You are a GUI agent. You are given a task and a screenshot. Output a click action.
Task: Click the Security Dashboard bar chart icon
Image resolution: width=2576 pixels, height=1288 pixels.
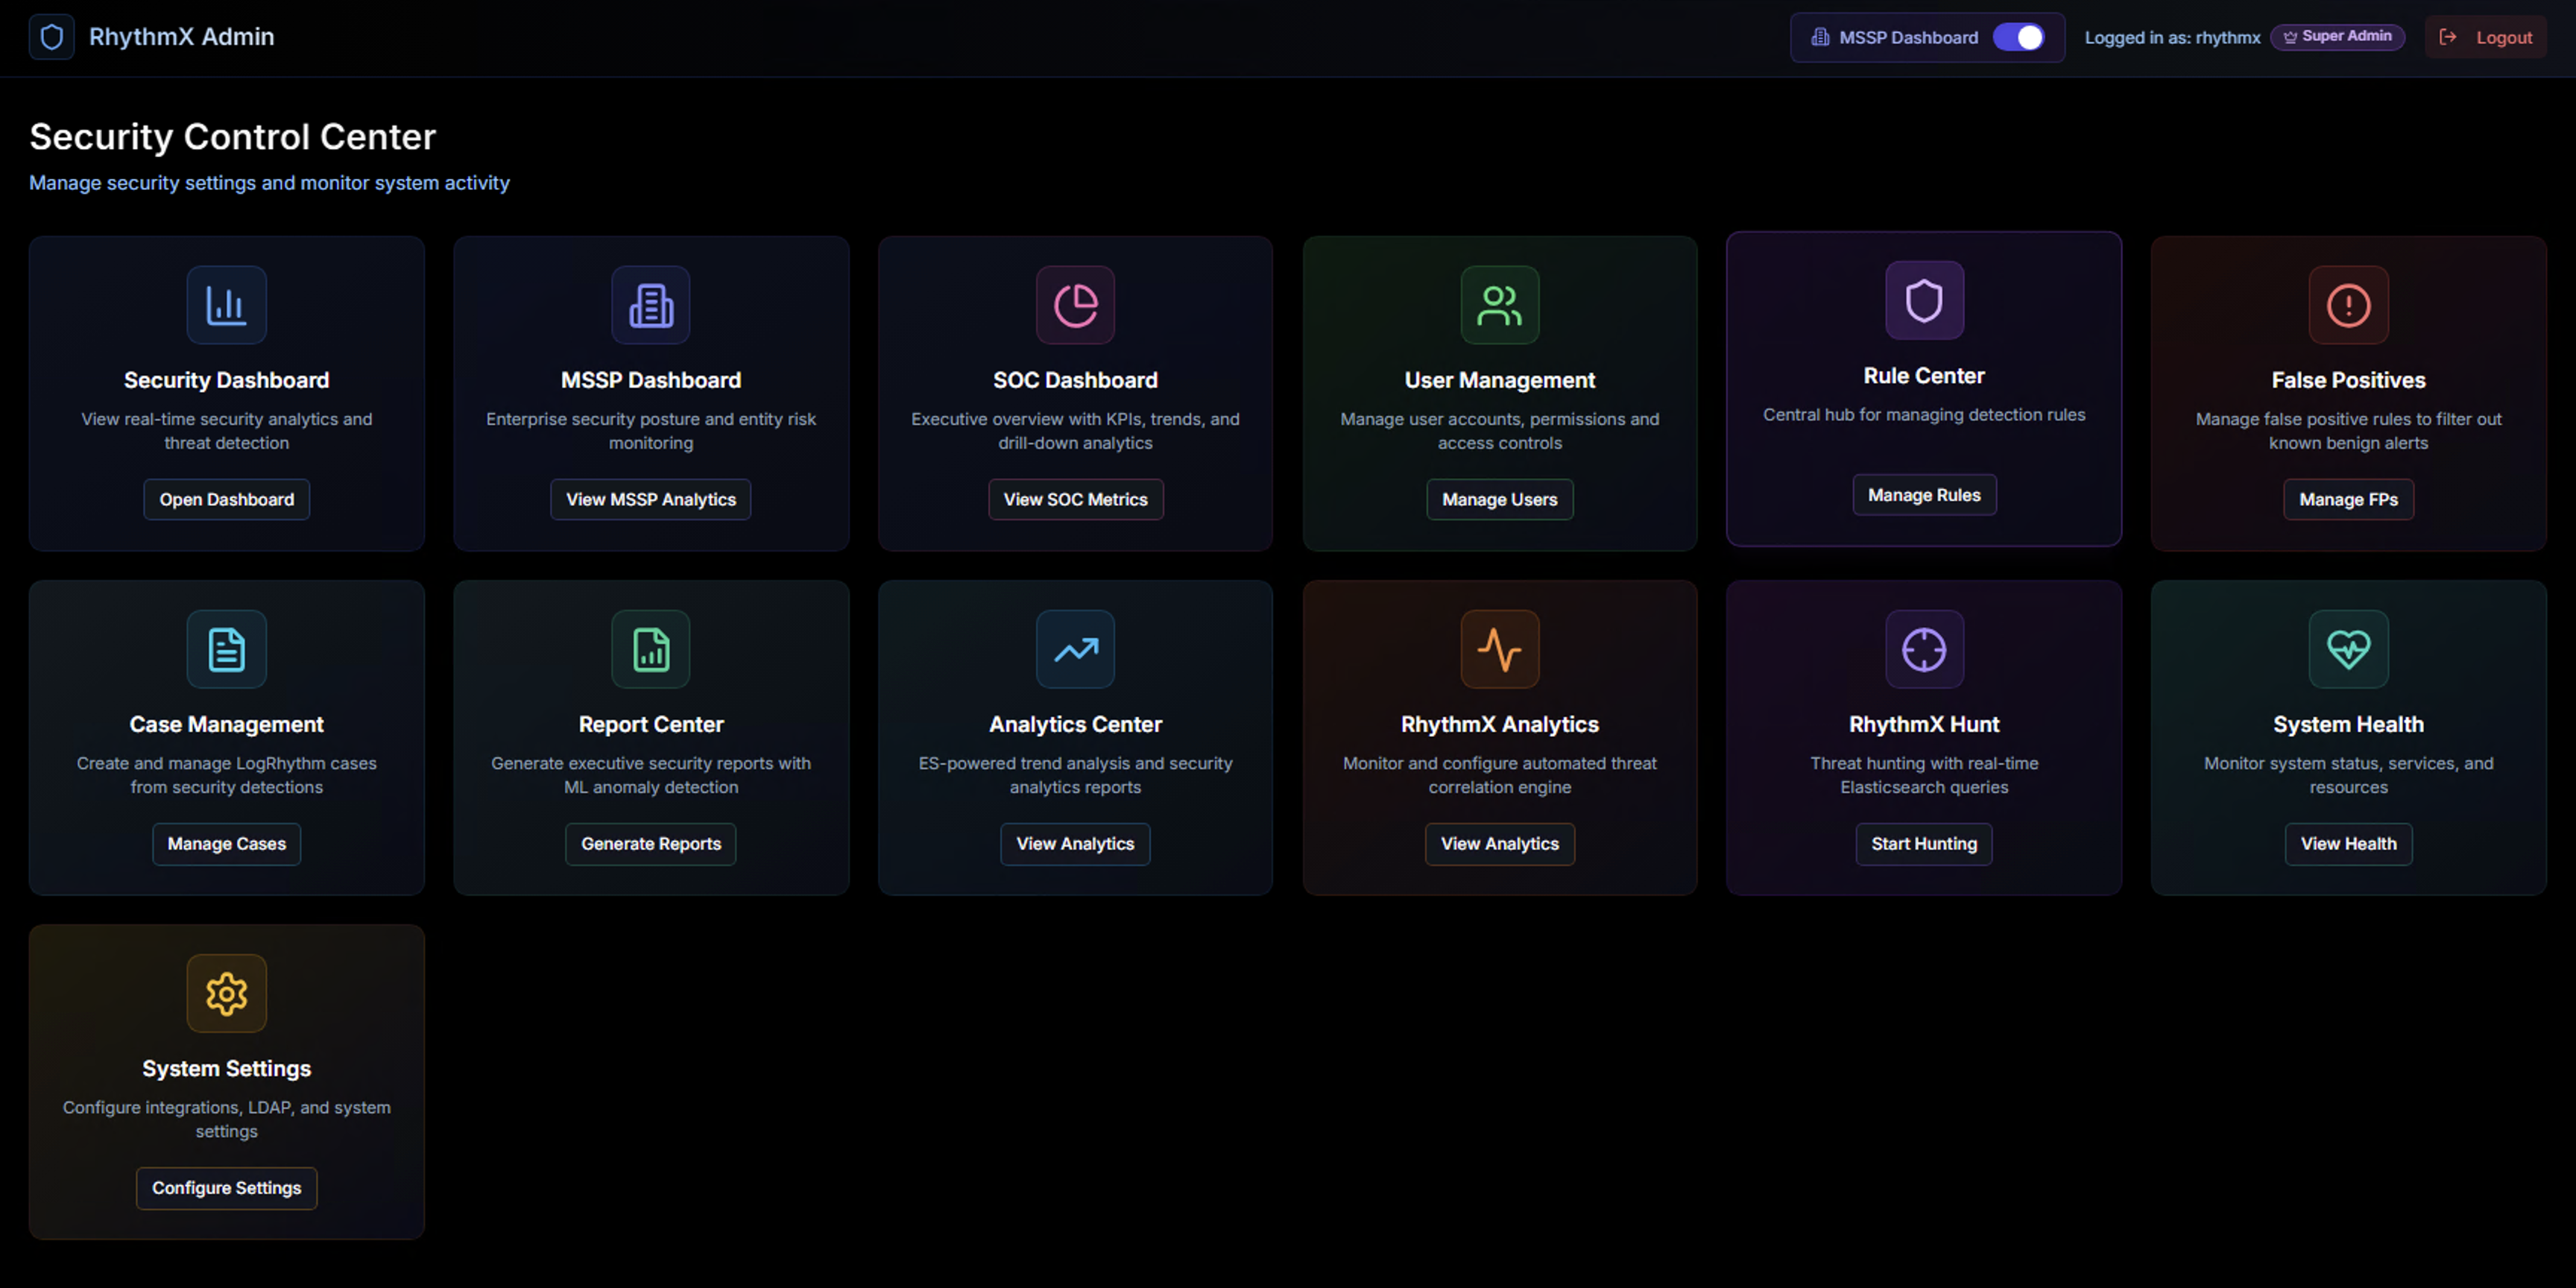pyautogui.click(x=226, y=305)
